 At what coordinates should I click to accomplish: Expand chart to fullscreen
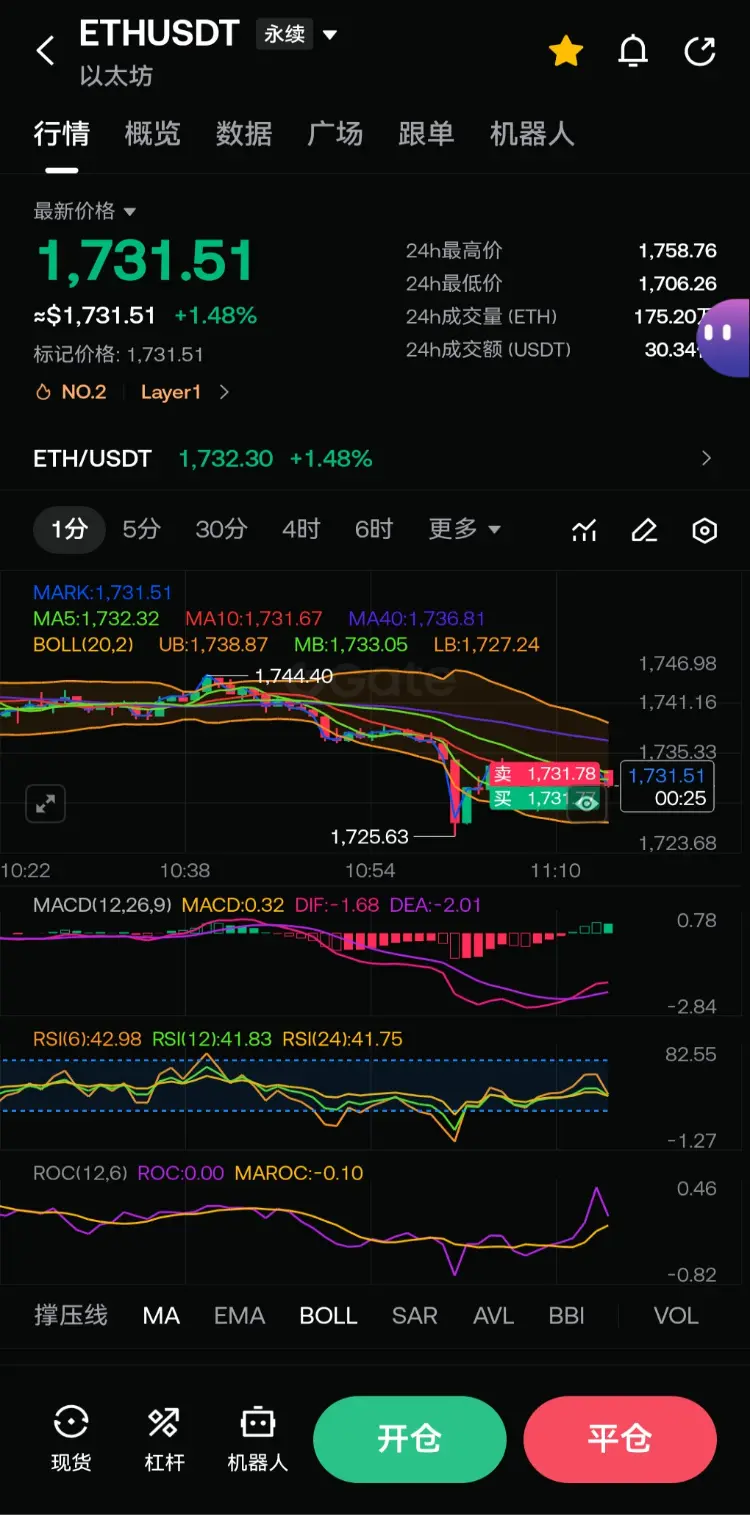click(x=45, y=803)
